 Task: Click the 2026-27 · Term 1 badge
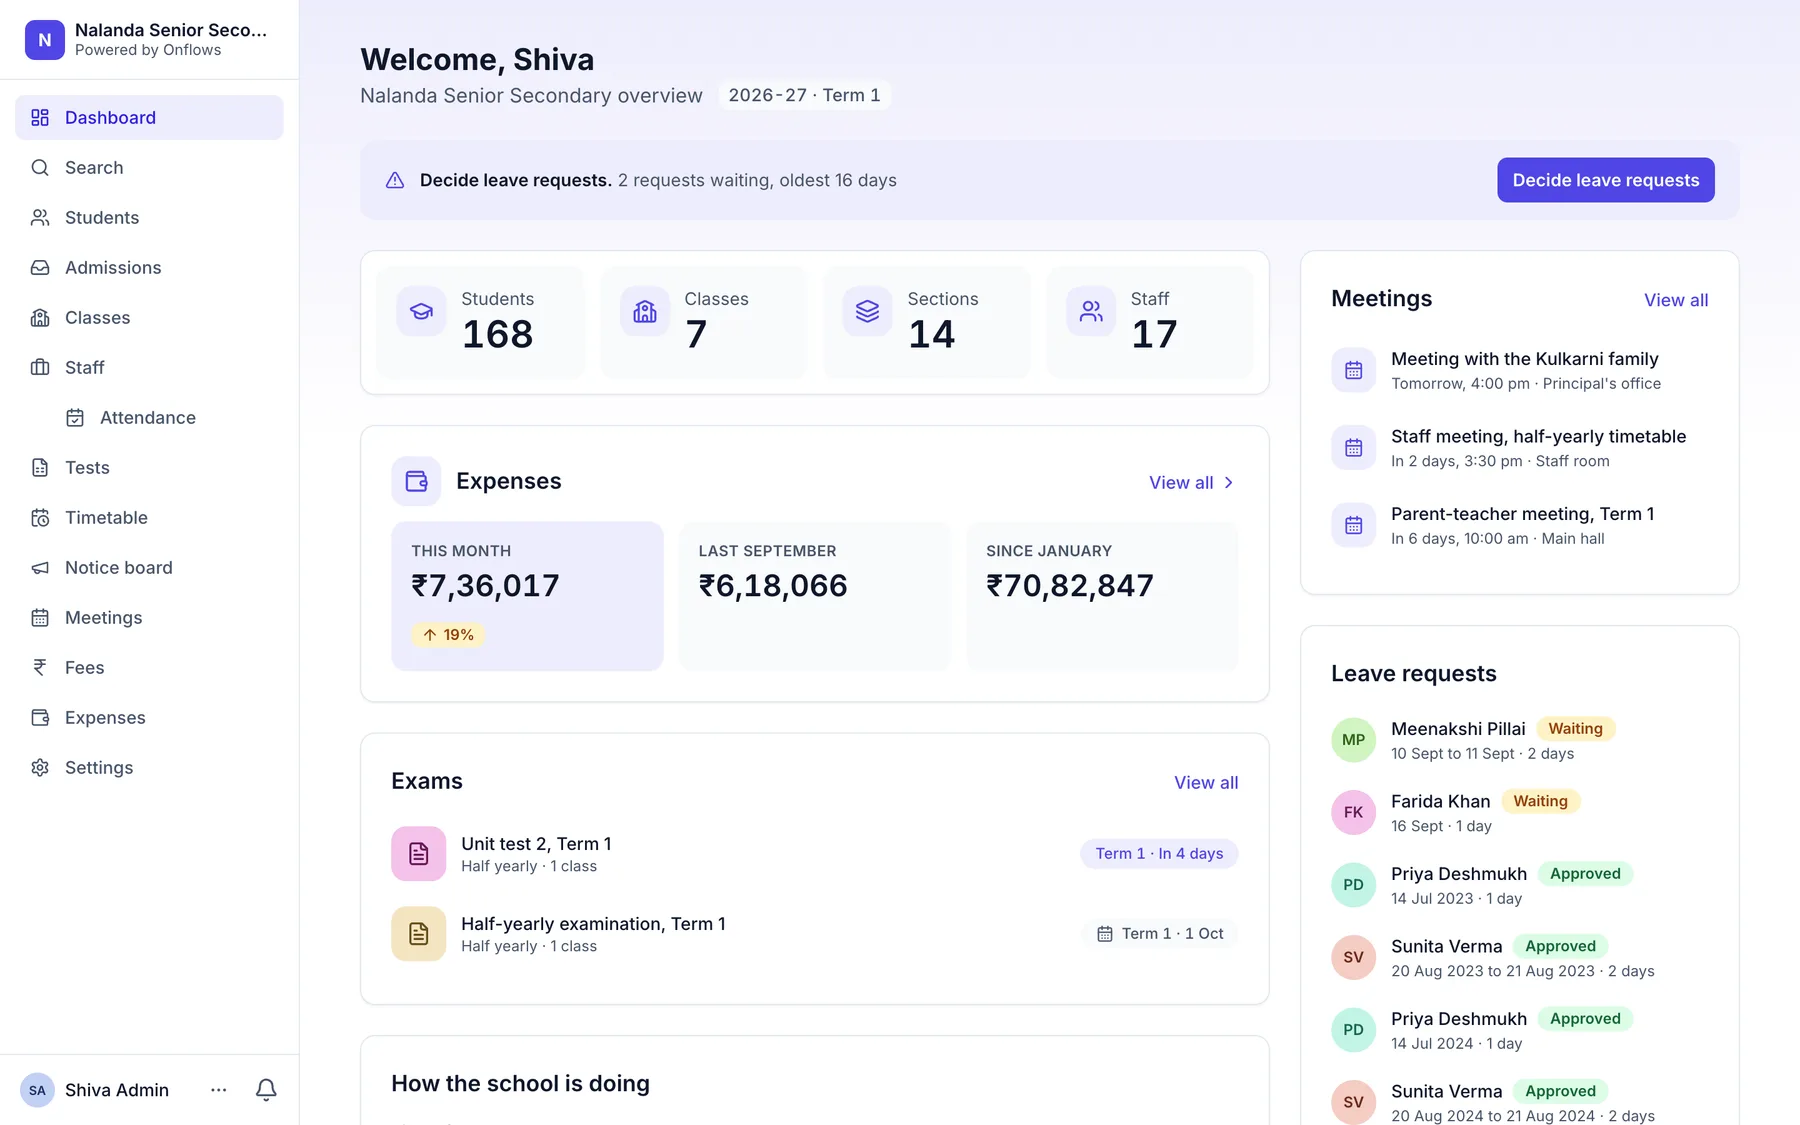click(x=804, y=95)
